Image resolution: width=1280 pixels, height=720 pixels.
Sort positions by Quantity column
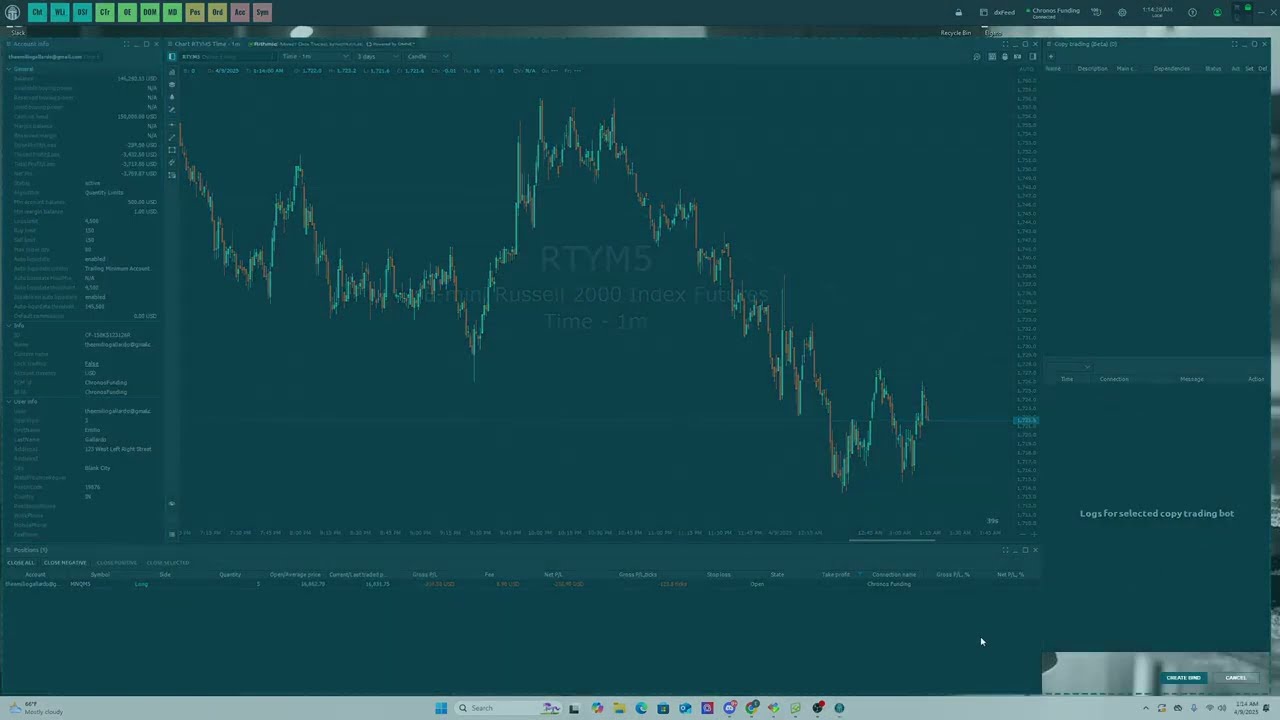[230, 574]
